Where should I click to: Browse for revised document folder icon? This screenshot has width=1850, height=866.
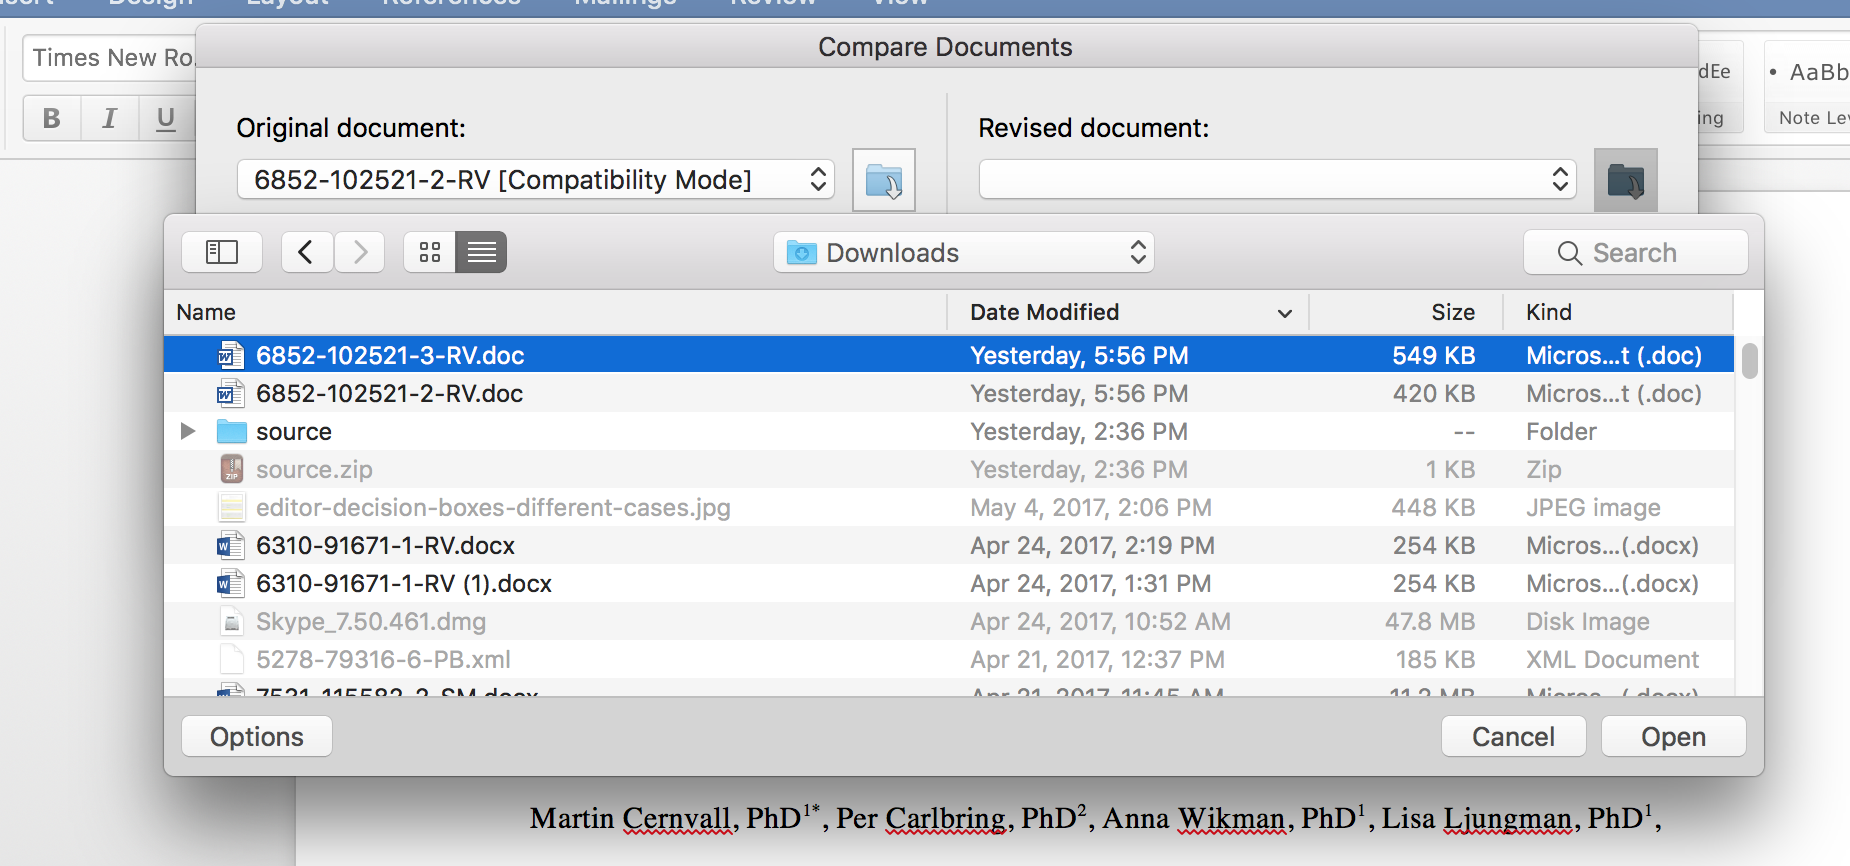point(1625,181)
